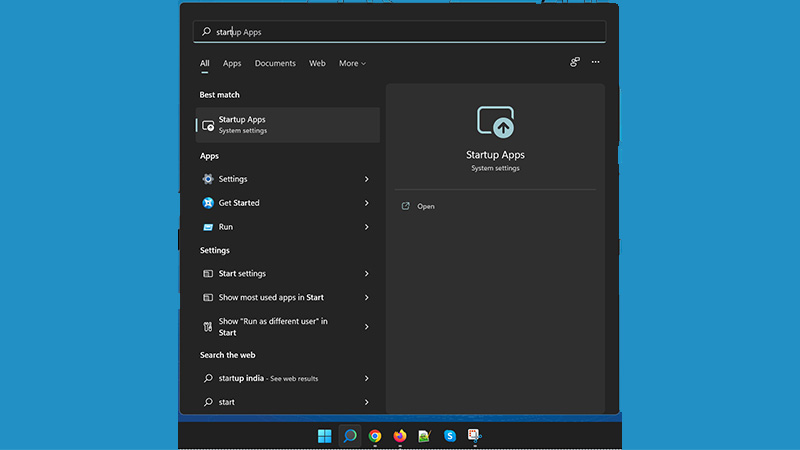This screenshot has width=800, height=450.
Task: Expand Show most used apps chevron
Action: tap(366, 297)
